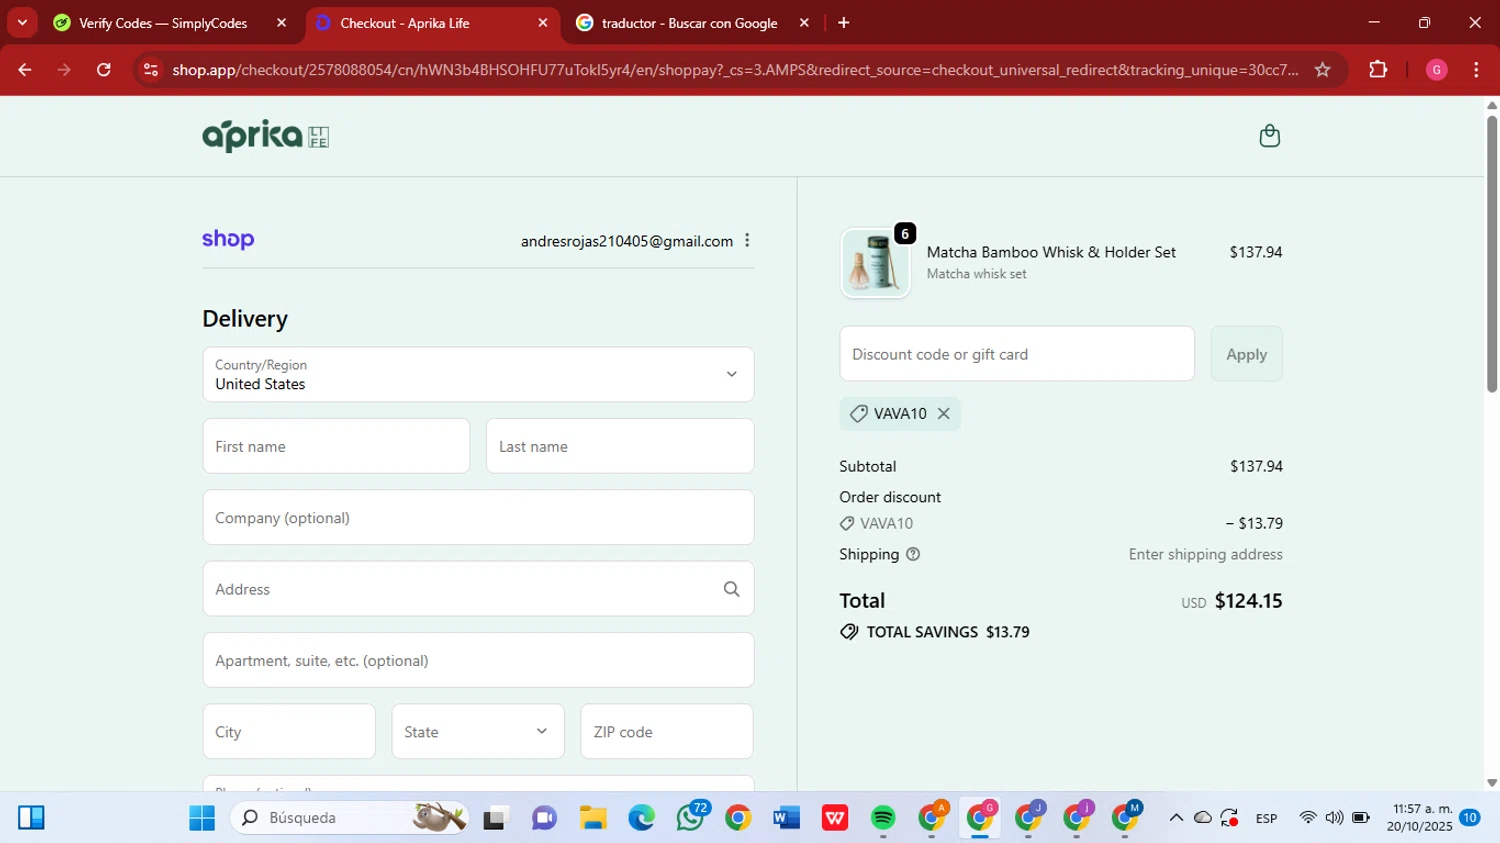
Task: Reload the checkout page
Action: pyautogui.click(x=104, y=70)
